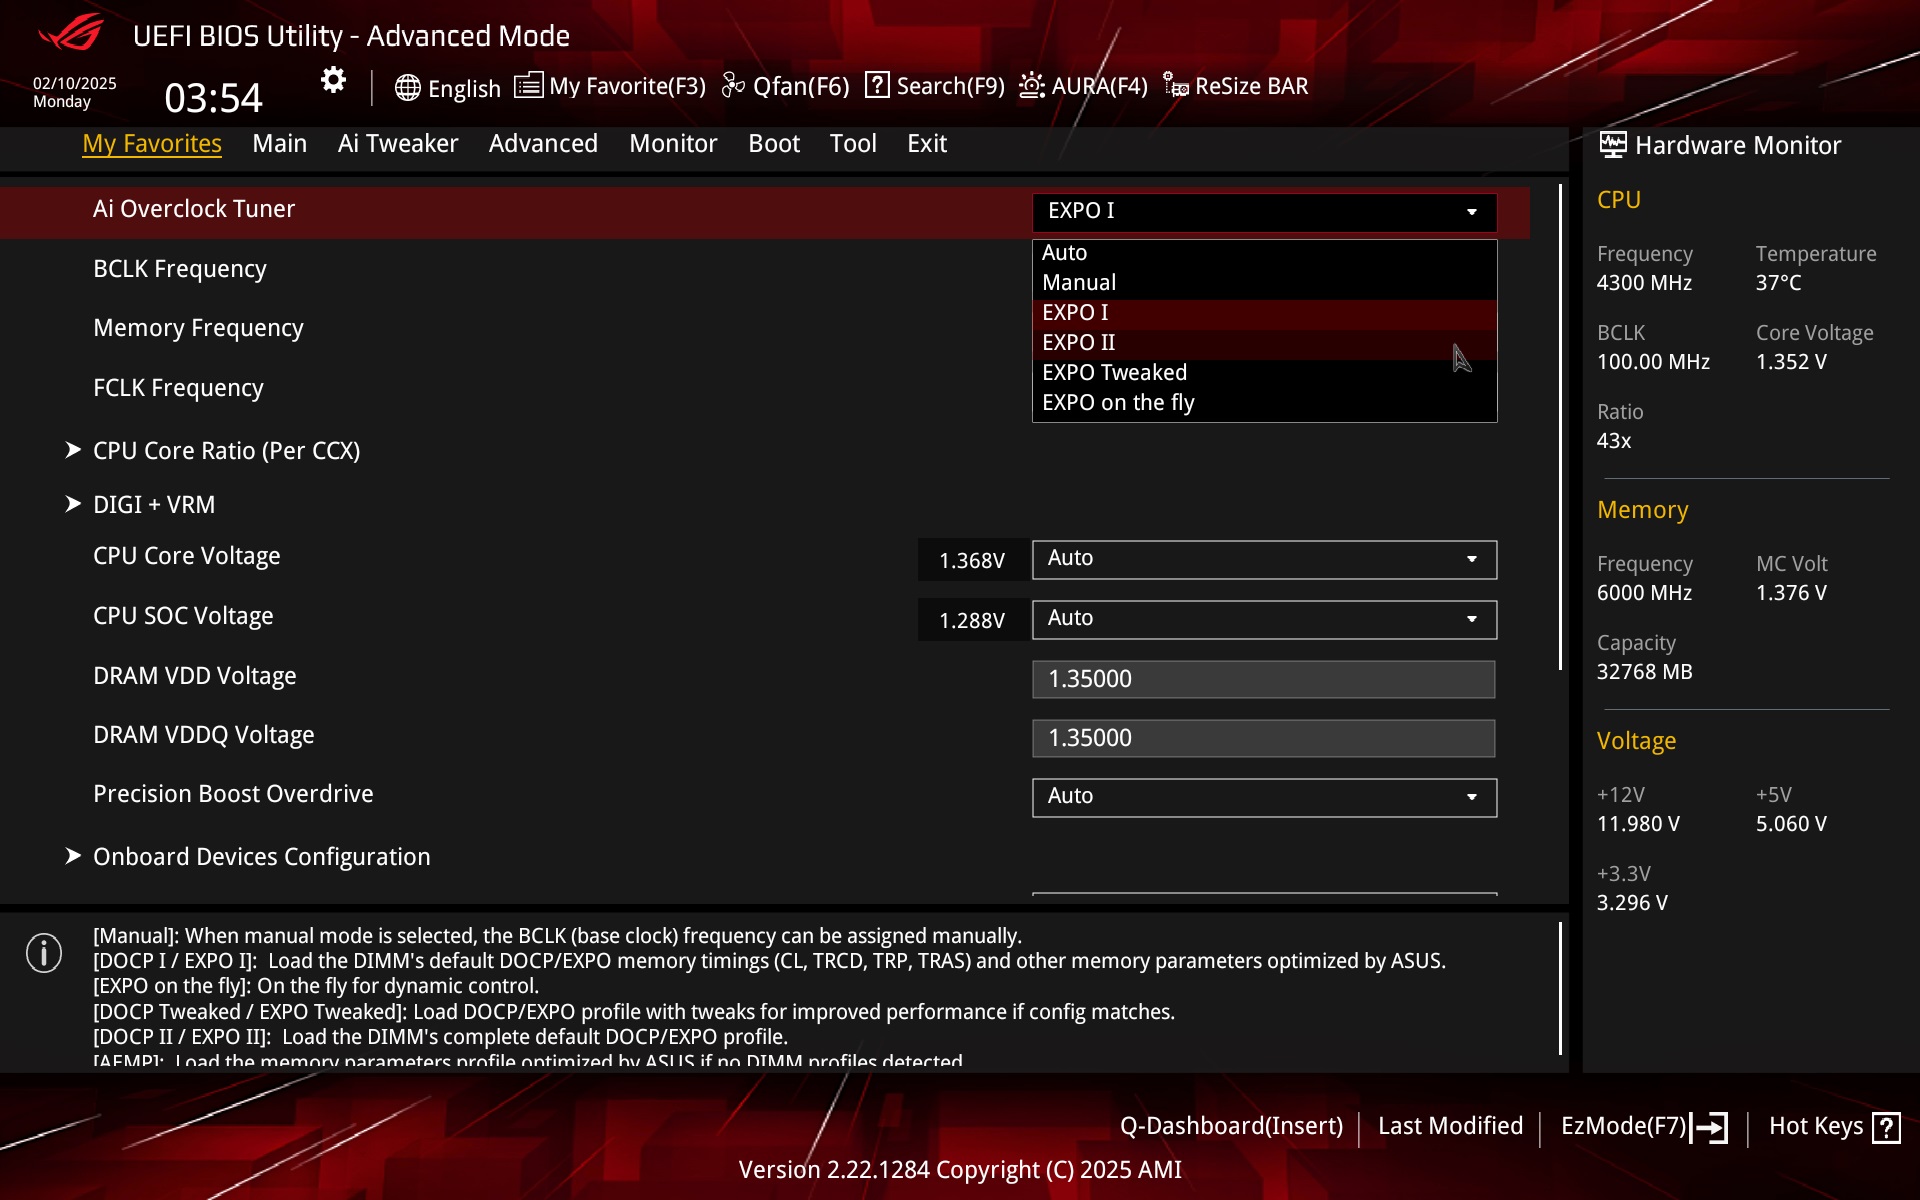Viewport: 1920px width, 1200px height.
Task: Click DRAM VDD Voltage input field
Action: pos(1264,679)
